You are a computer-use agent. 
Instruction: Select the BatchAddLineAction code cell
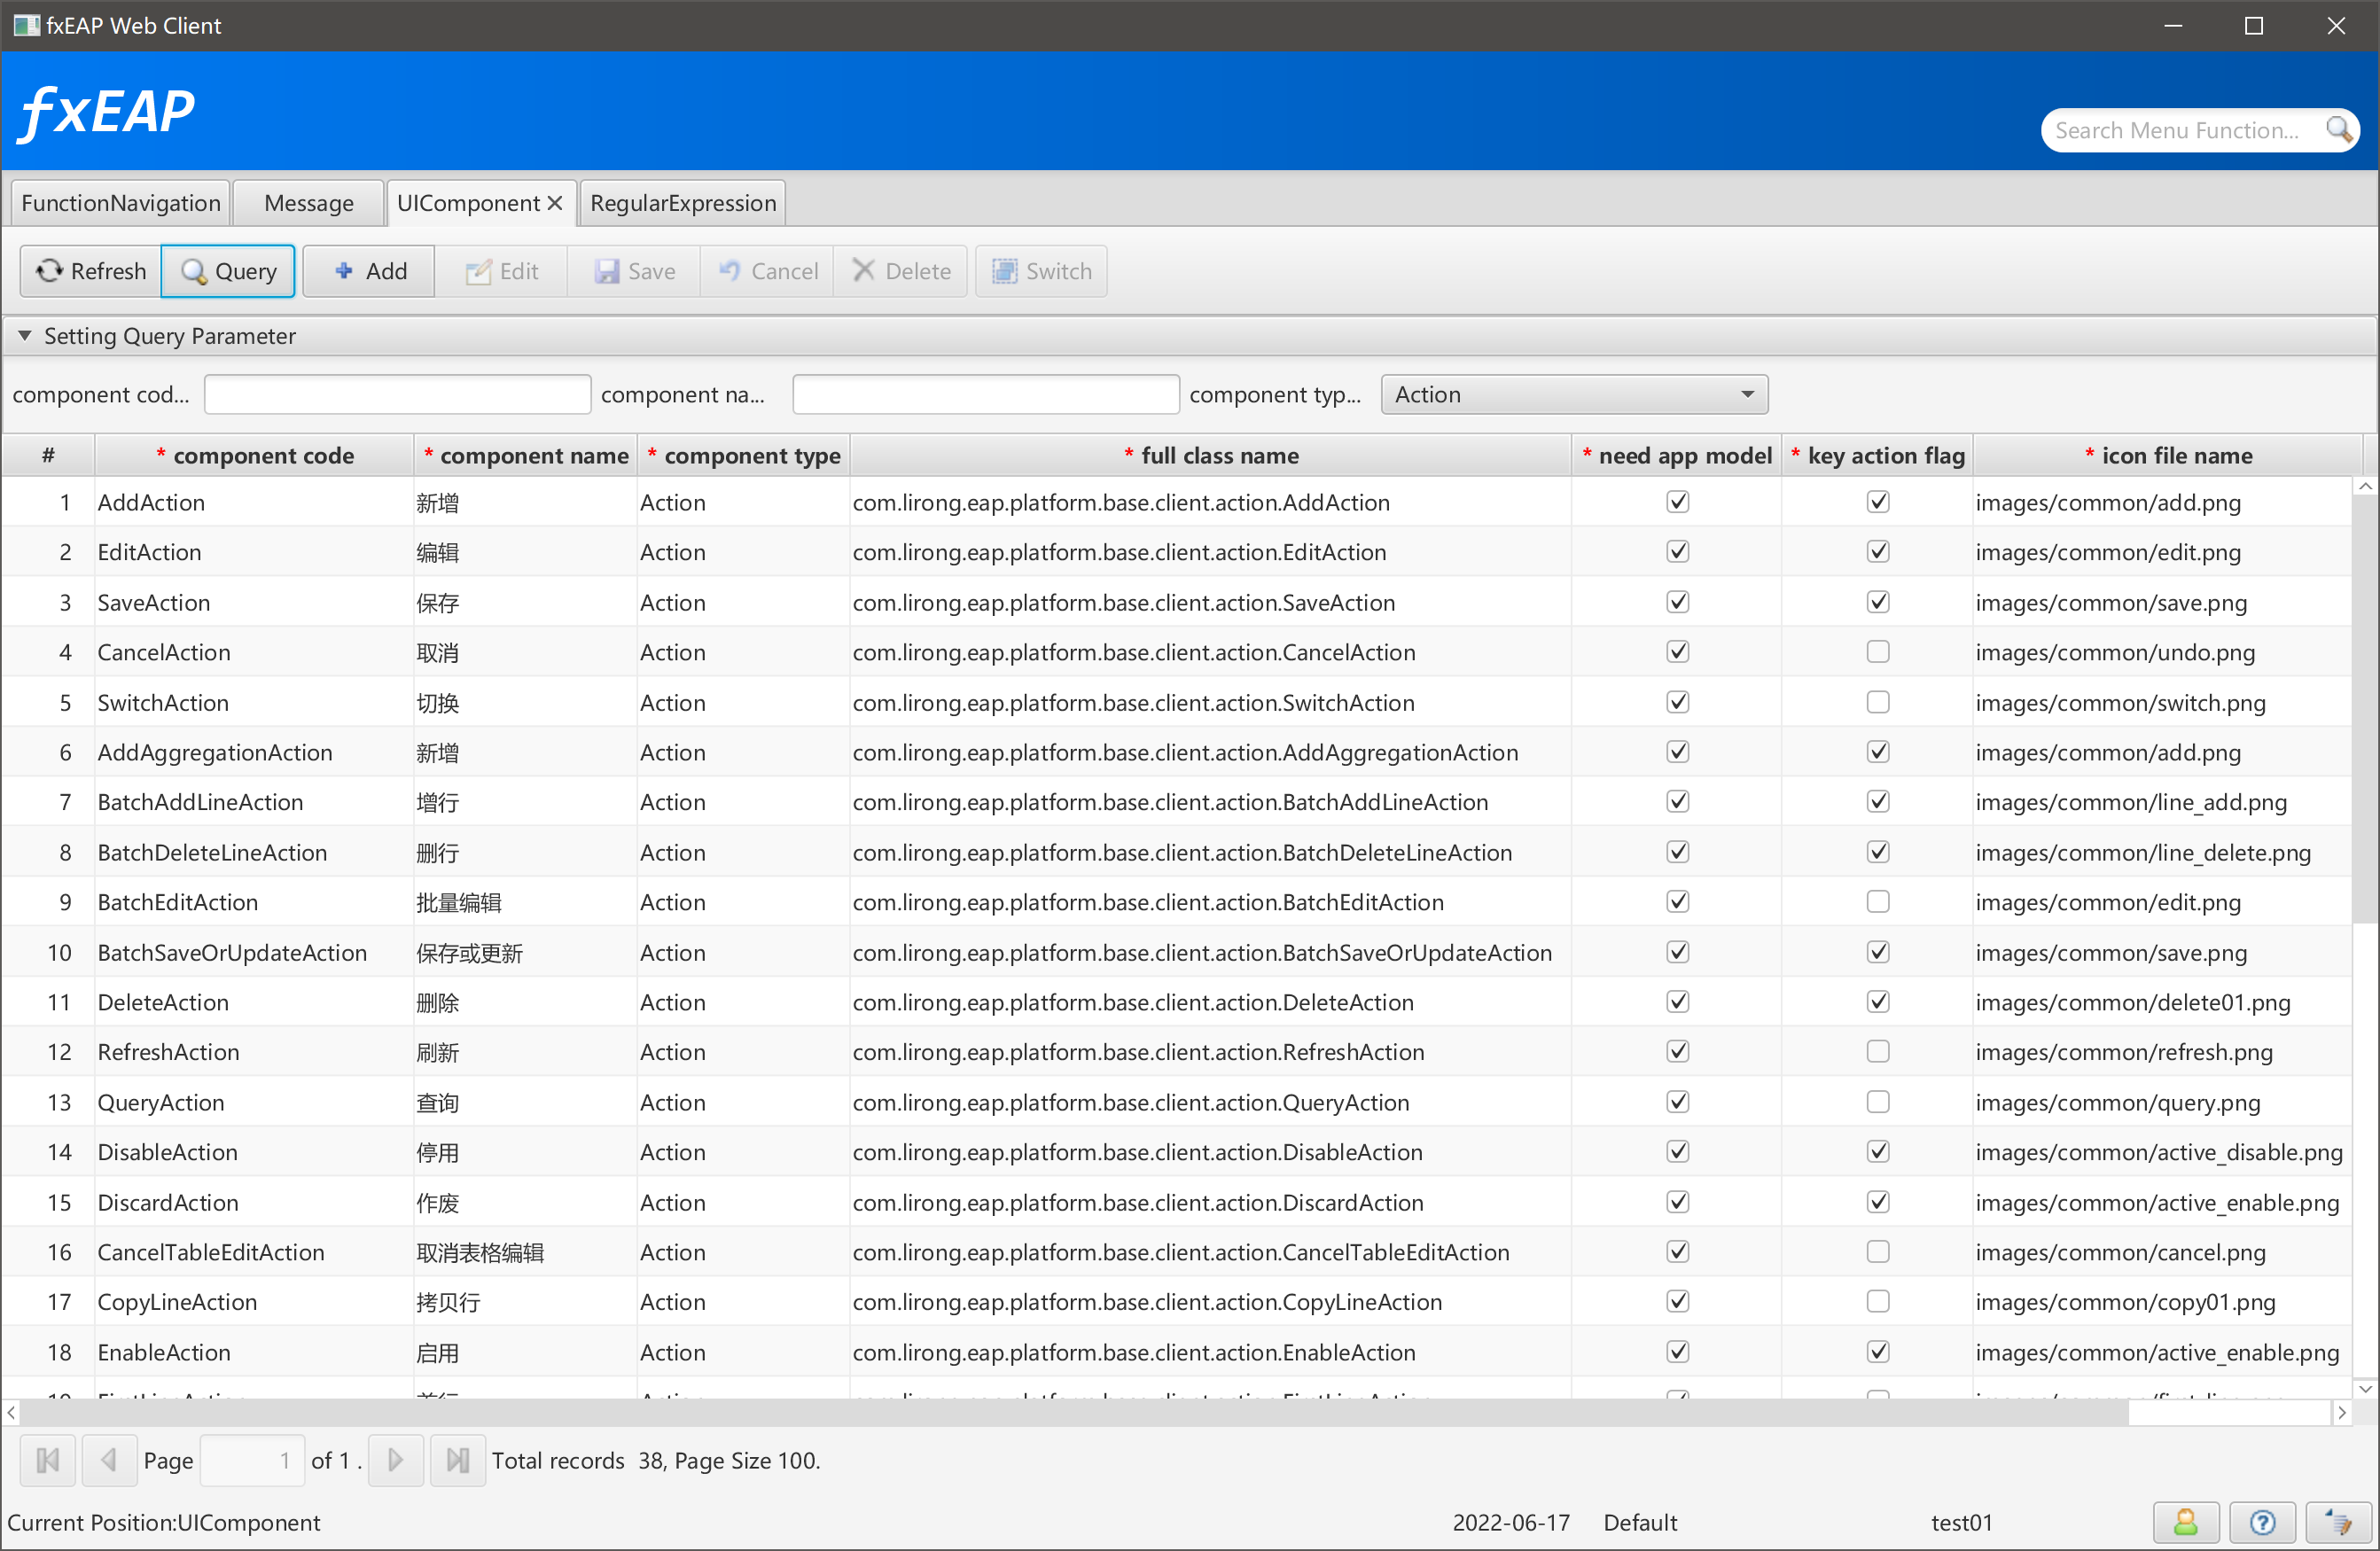pyautogui.click(x=255, y=802)
